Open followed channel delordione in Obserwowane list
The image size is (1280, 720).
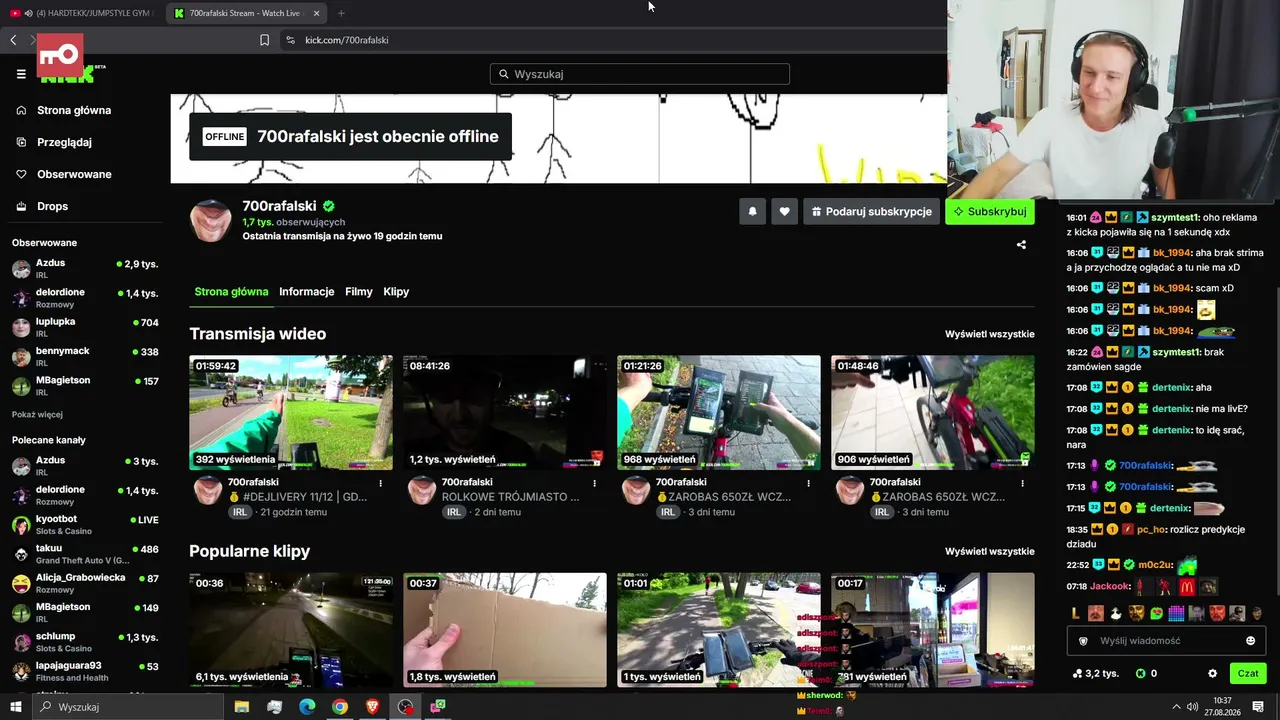[x=85, y=297]
